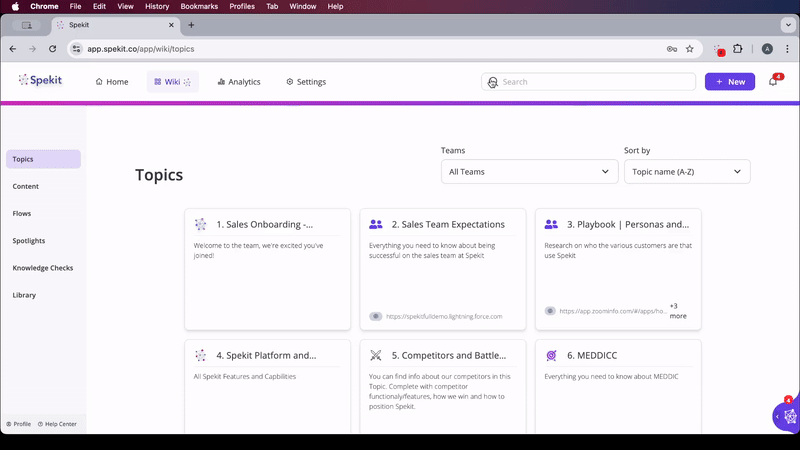Open the Settings tab

(306, 82)
